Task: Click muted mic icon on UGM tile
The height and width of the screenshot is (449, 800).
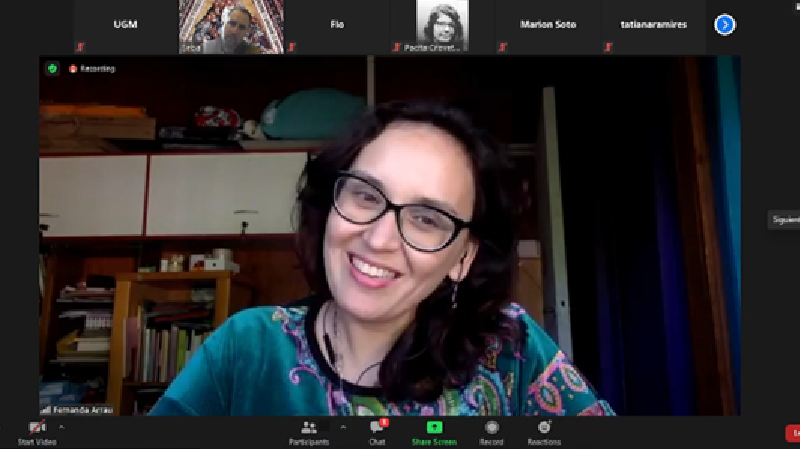Action: [80, 47]
